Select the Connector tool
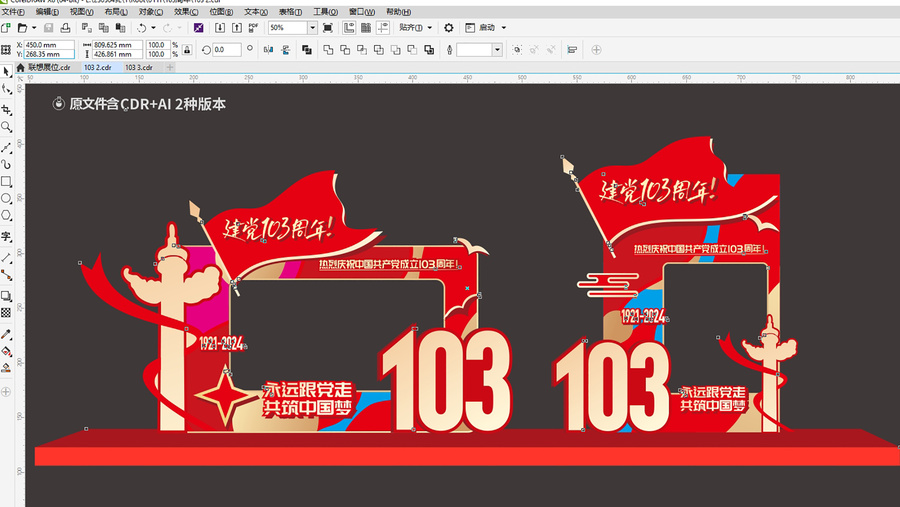Screen dimensions: 900x507 [6, 275]
